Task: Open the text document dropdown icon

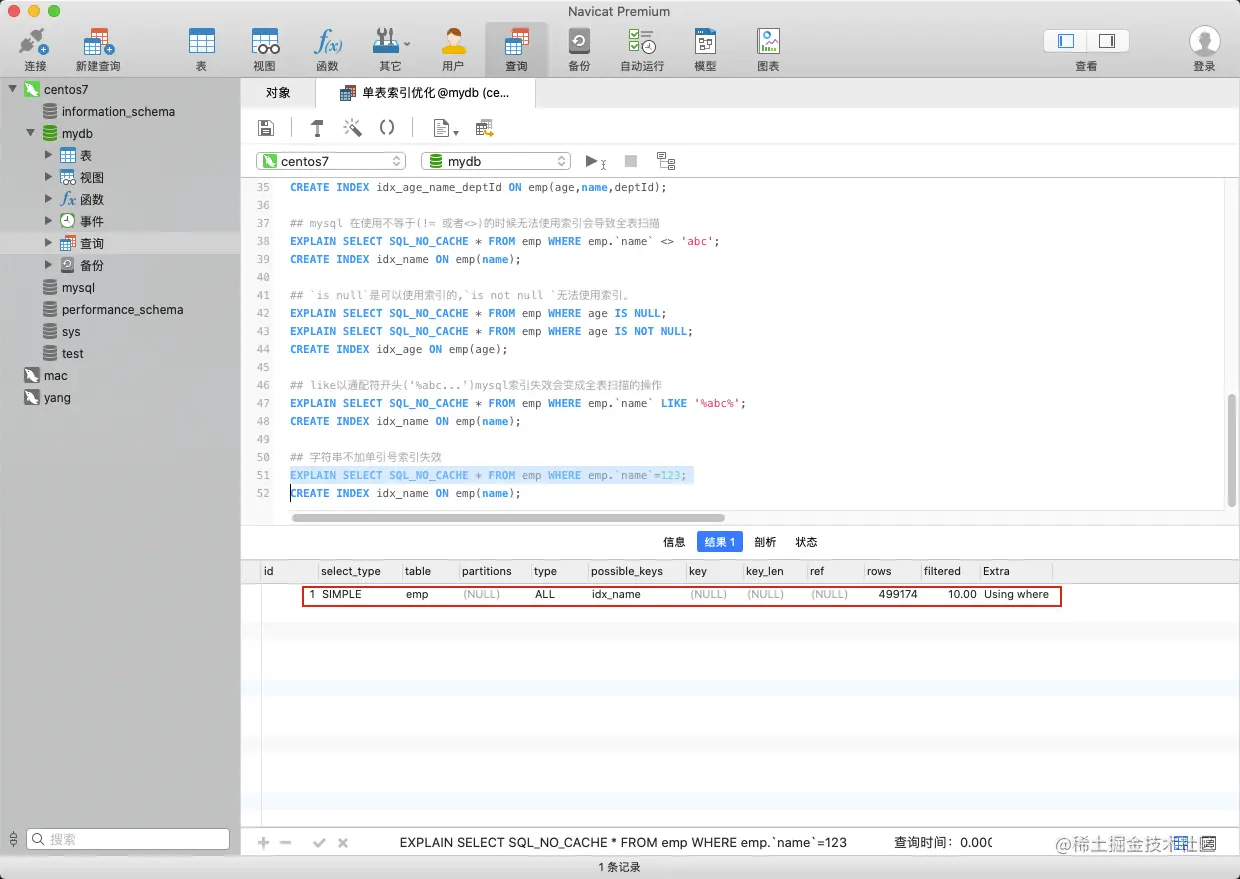Action: (x=445, y=128)
